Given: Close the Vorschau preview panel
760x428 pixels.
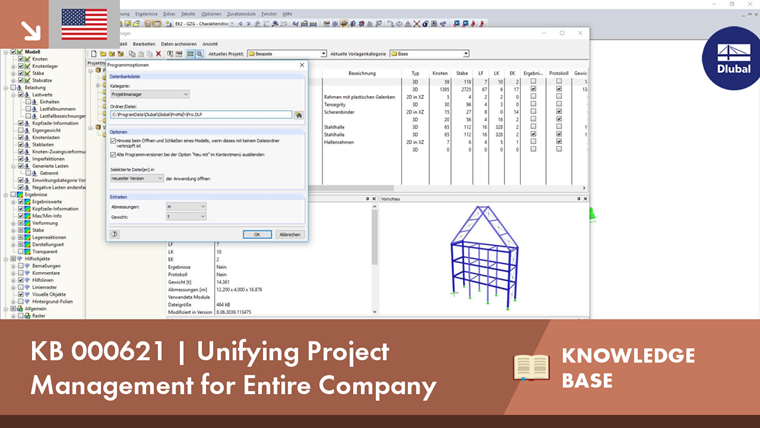Looking at the screenshot, I should (585, 199).
